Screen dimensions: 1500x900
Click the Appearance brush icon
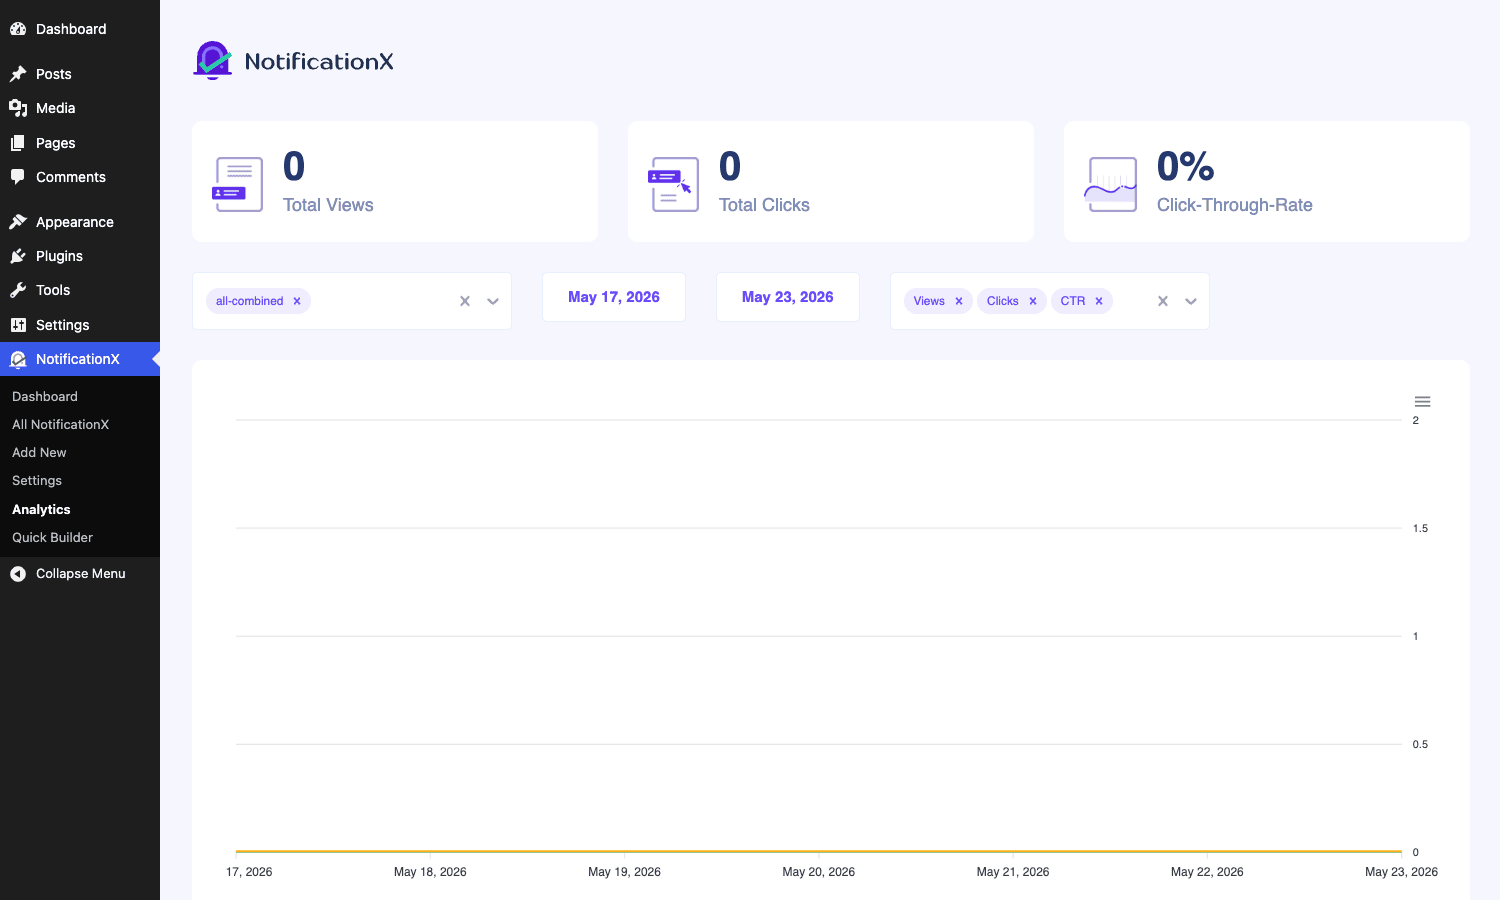[18, 222]
